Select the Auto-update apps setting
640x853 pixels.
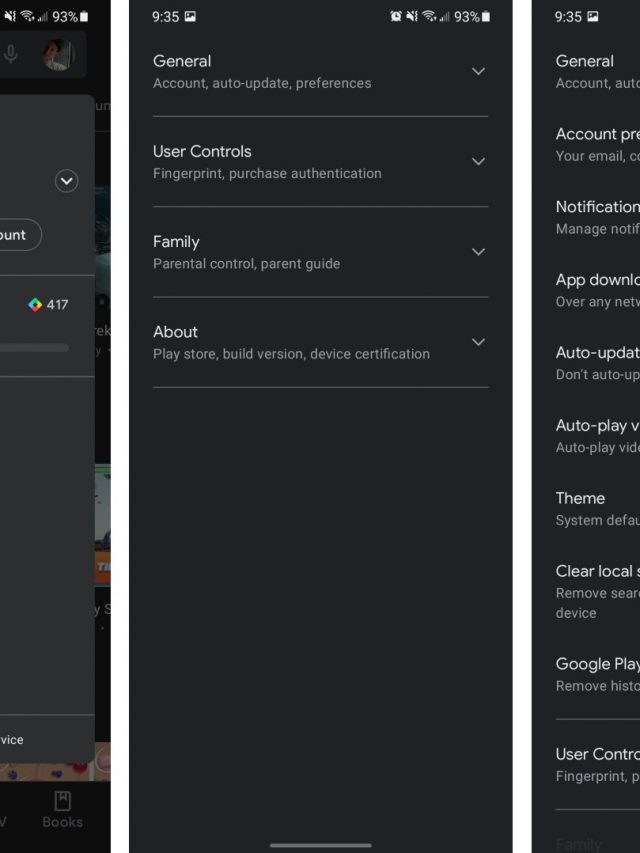click(598, 363)
